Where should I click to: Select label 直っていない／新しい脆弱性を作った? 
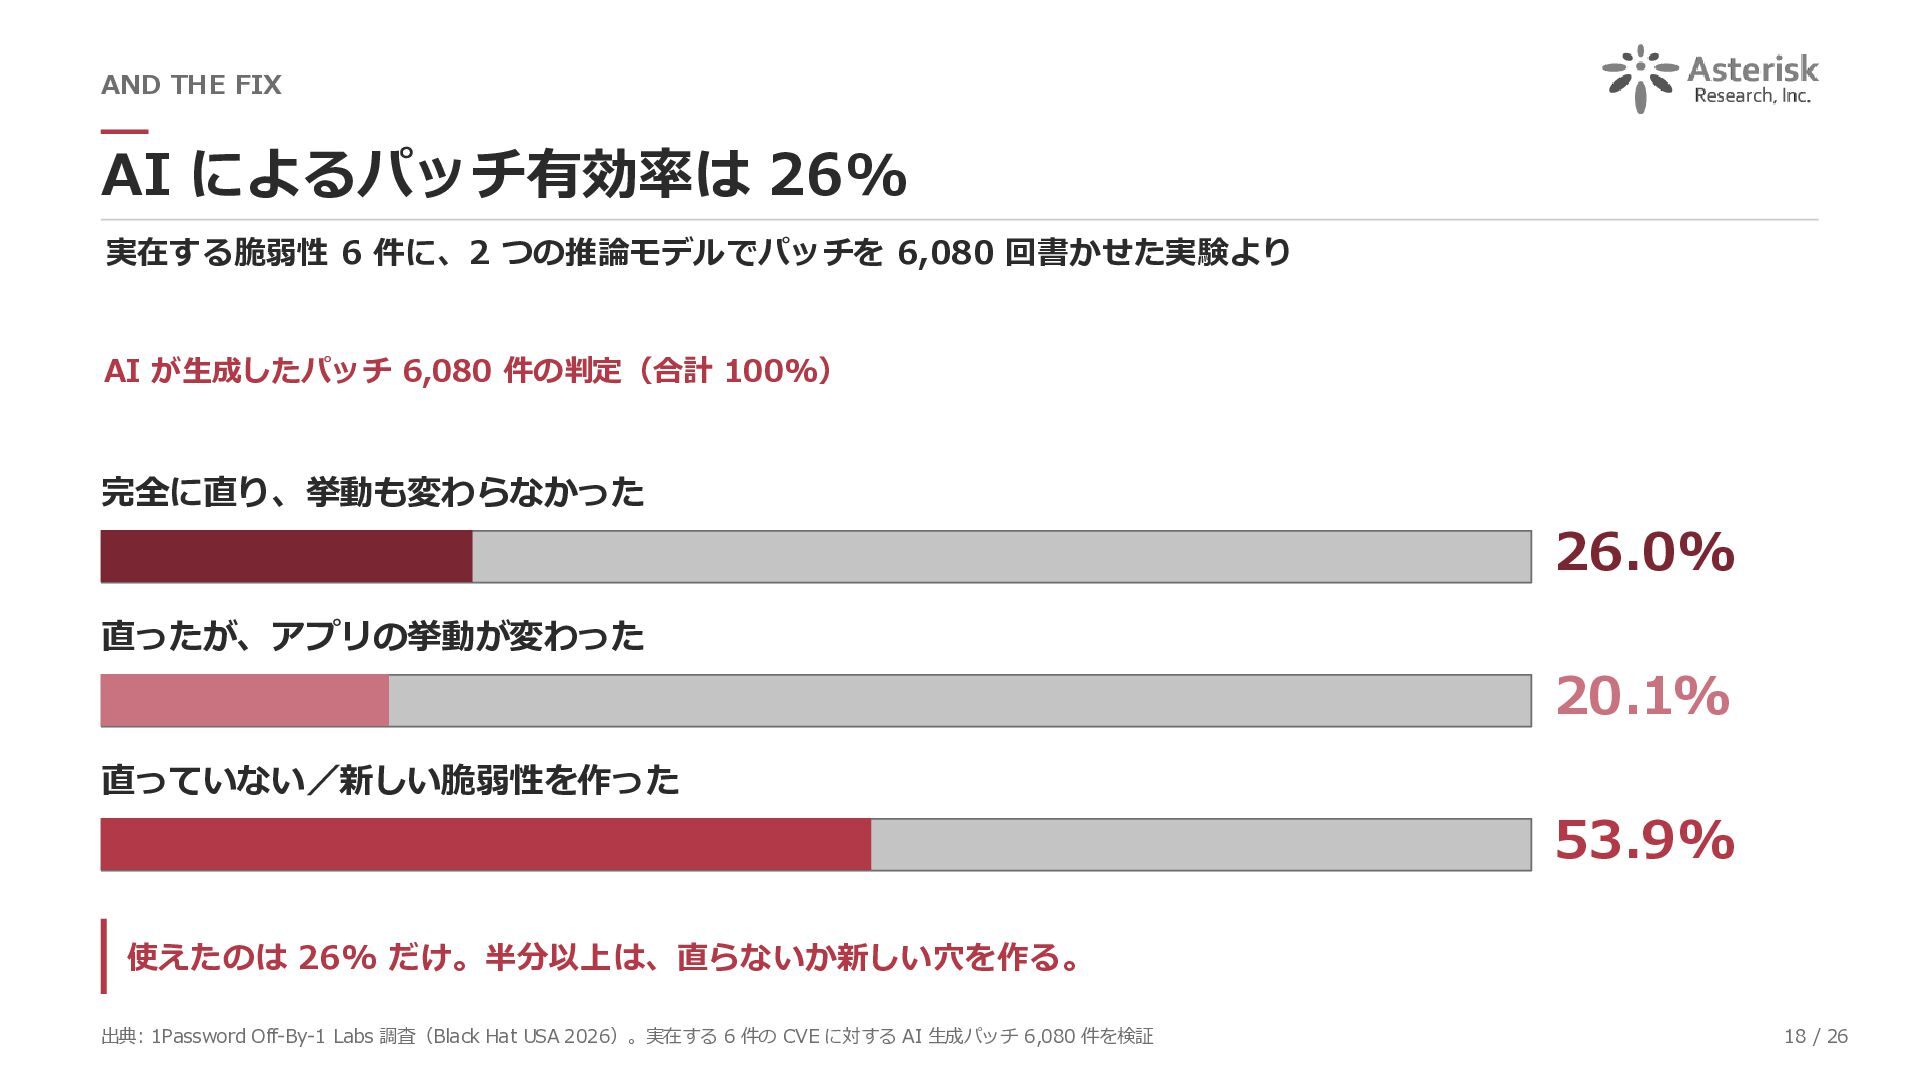[390, 780]
